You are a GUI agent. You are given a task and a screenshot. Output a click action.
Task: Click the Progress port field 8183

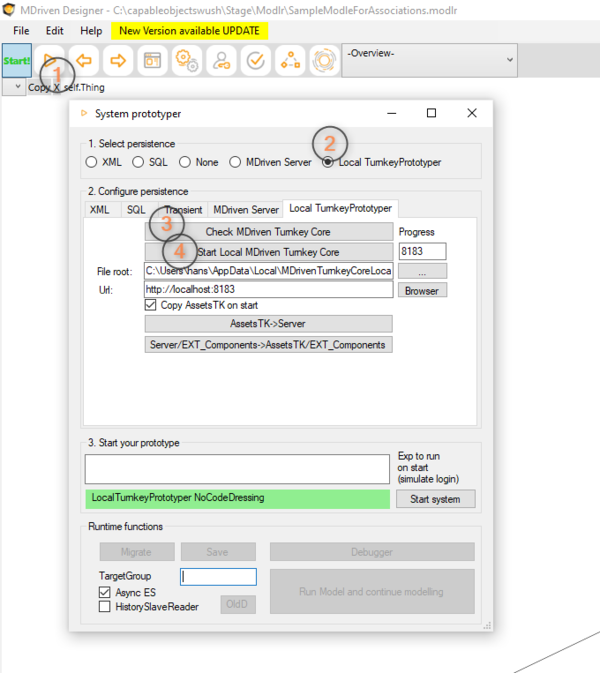click(x=422, y=251)
